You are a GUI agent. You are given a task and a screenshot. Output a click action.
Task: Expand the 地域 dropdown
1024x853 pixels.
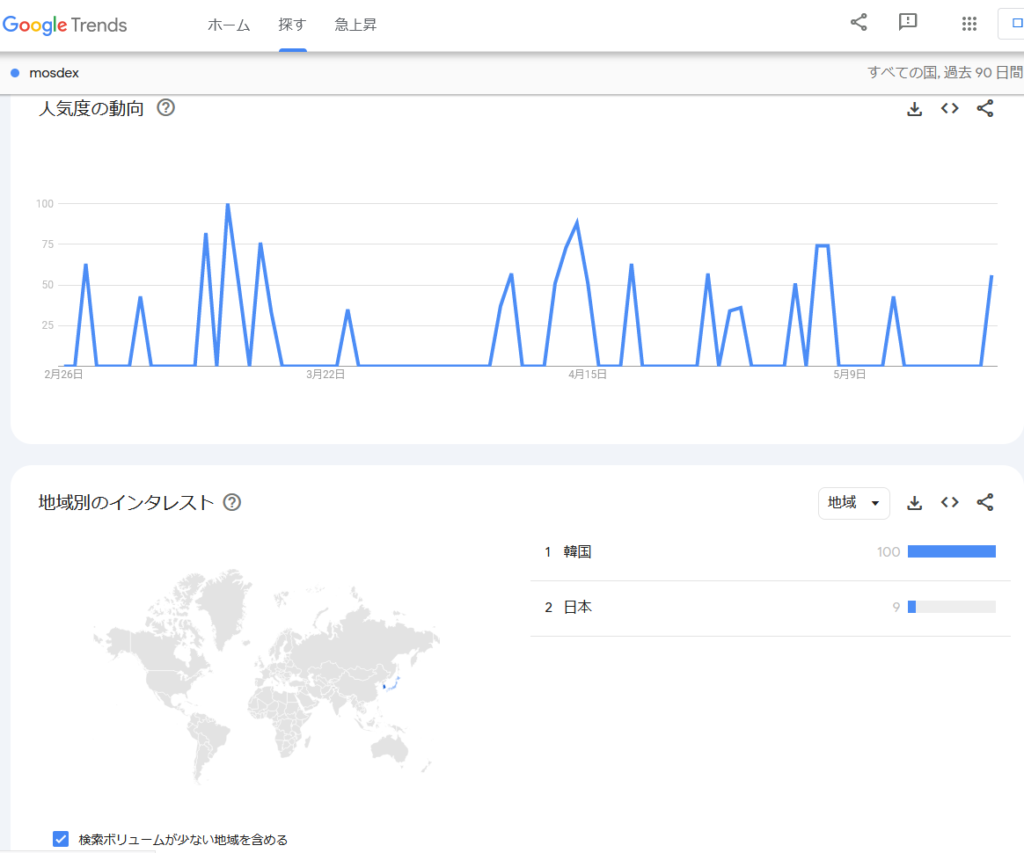853,503
